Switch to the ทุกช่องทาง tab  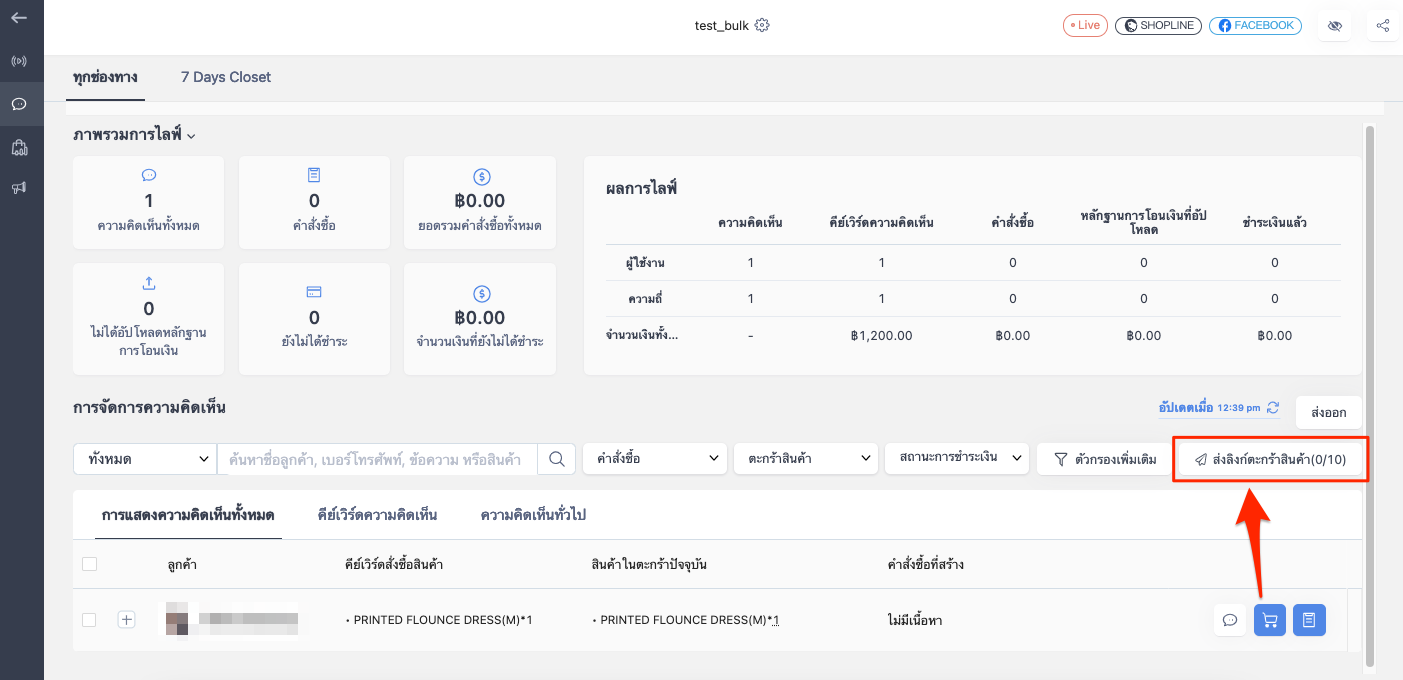click(x=105, y=77)
